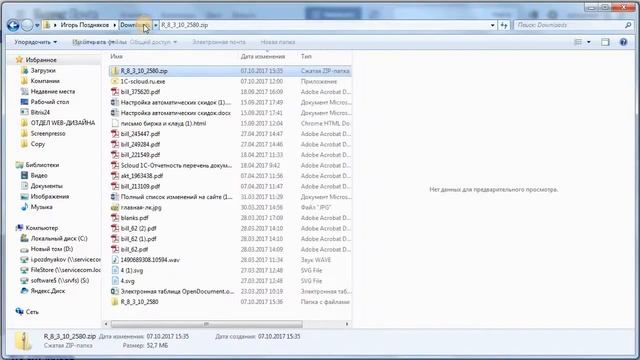640x360 pixels.
Task: Click the PDF icon of akt_1963438.pdf
Action: coord(115,176)
